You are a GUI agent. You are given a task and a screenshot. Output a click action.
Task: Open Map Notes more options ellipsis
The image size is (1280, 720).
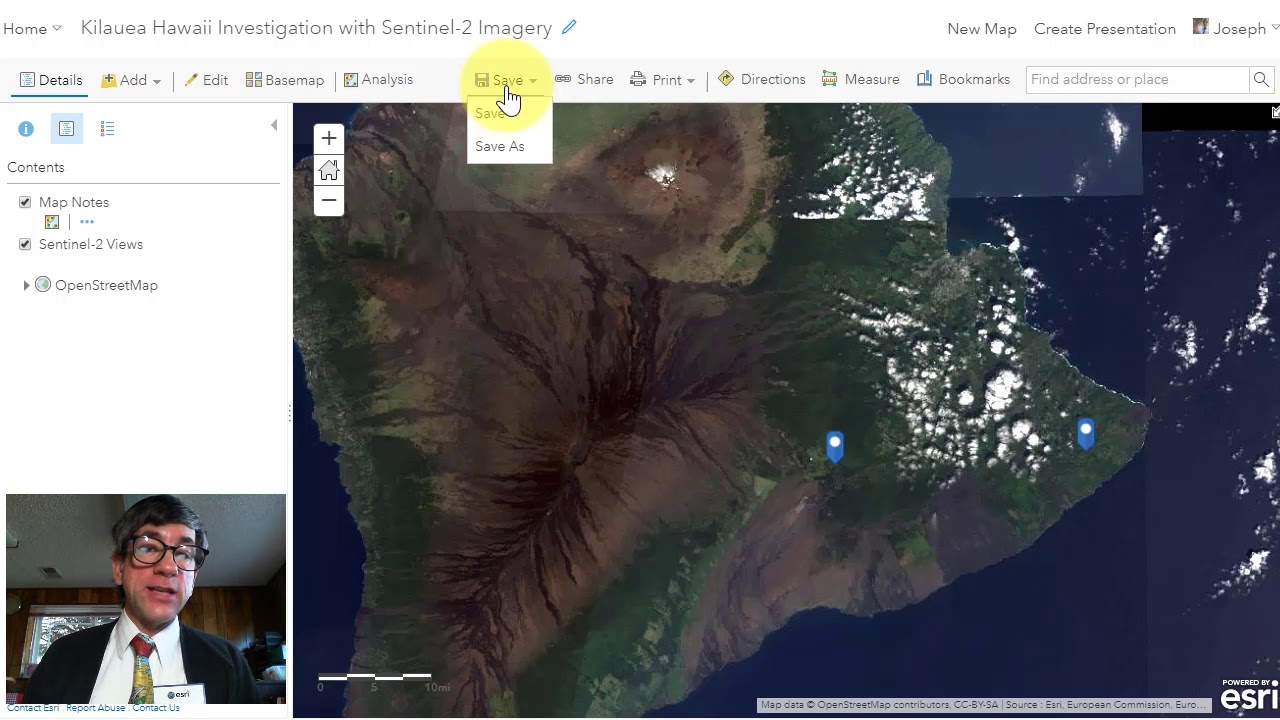pyautogui.click(x=87, y=222)
